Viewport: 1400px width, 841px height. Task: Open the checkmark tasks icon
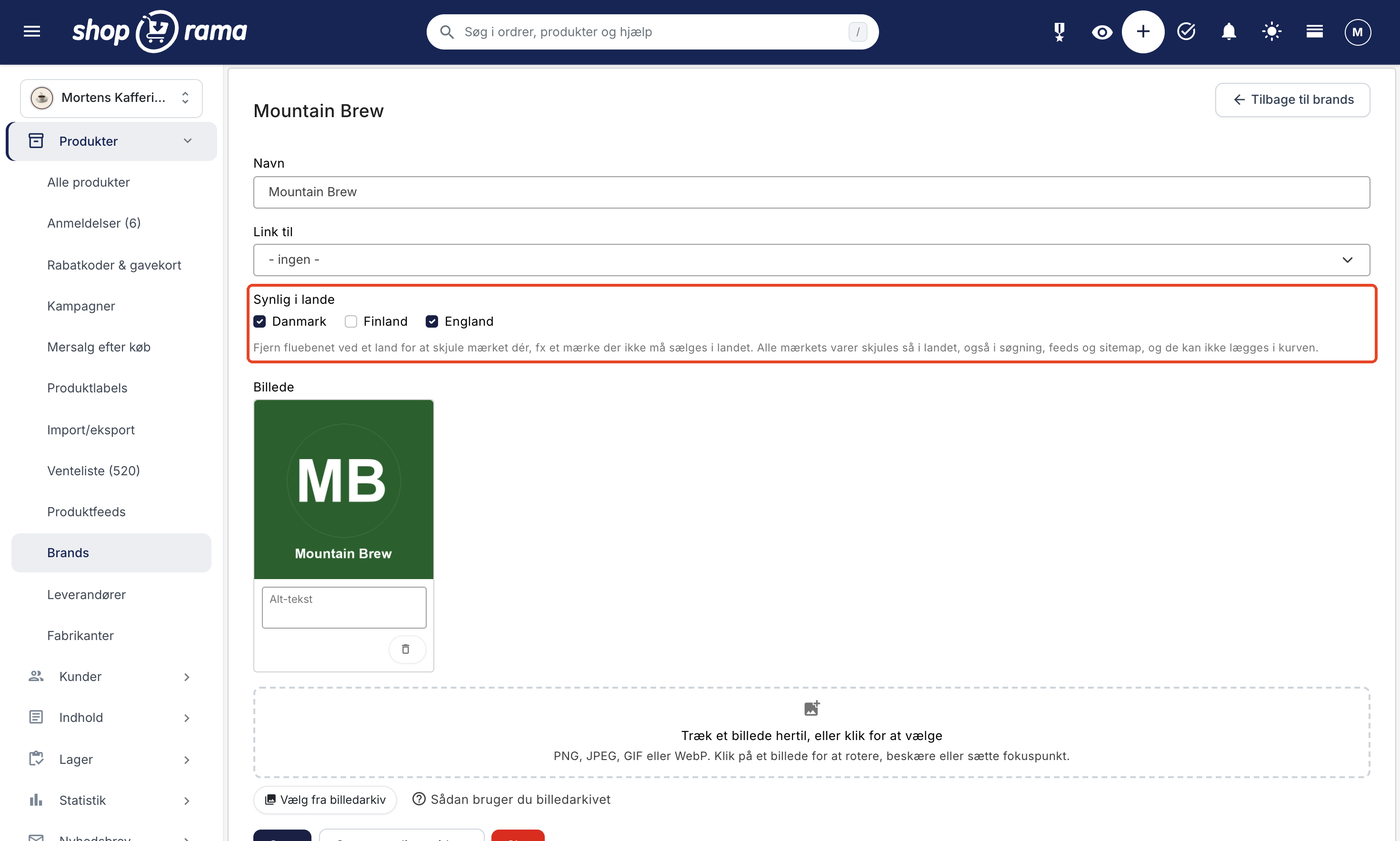(1186, 32)
